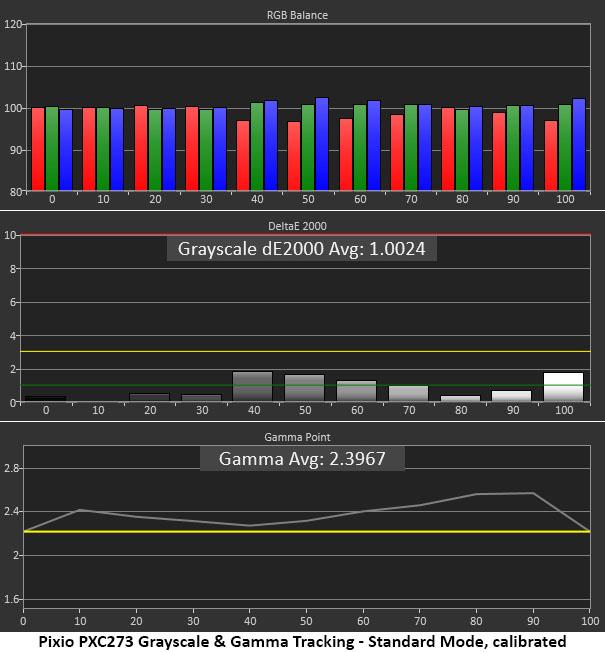Click the Grayscale dE2000 Avg: 1.0024 label

301,249
